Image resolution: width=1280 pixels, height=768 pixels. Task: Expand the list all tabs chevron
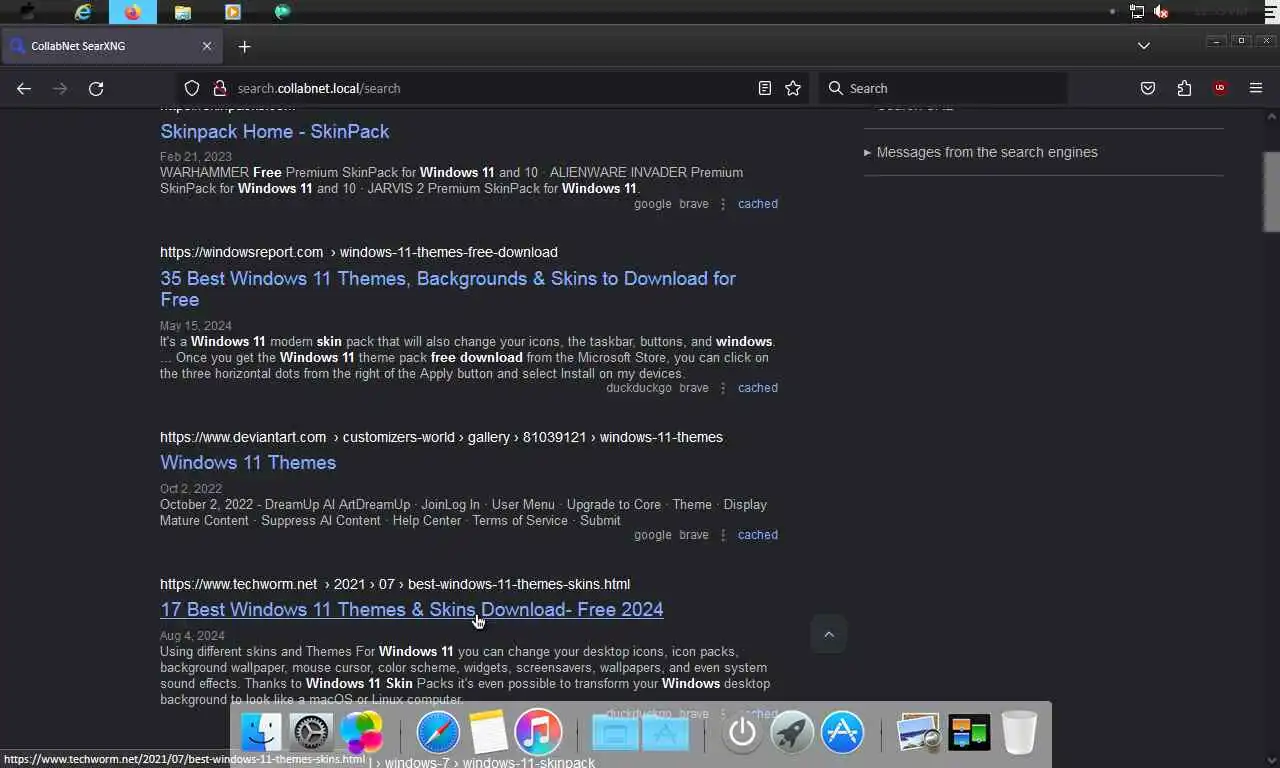pyautogui.click(x=1144, y=46)
